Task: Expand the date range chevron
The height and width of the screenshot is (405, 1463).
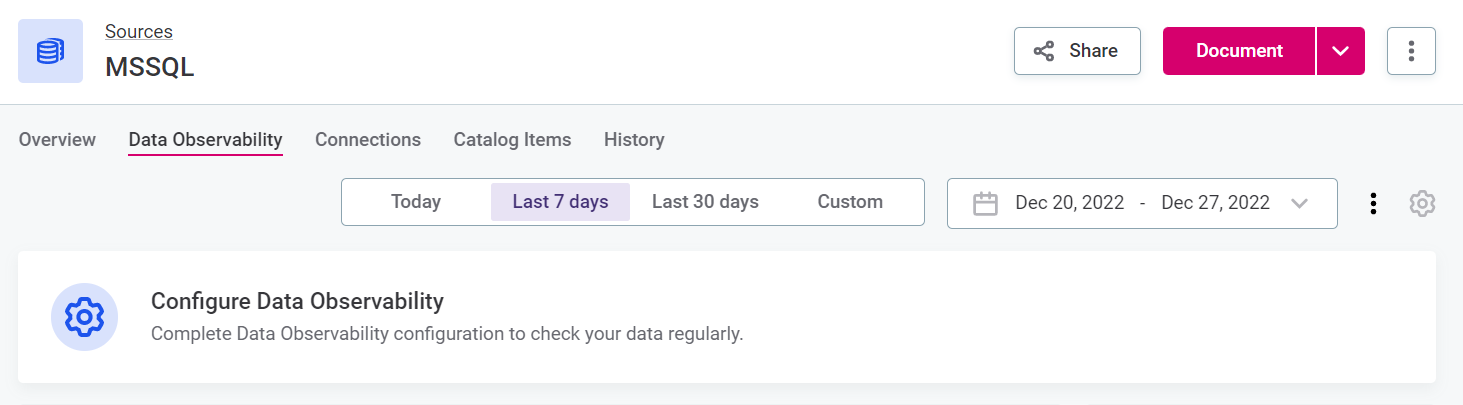Action: pyautogui.click(x=1299, y=203)
